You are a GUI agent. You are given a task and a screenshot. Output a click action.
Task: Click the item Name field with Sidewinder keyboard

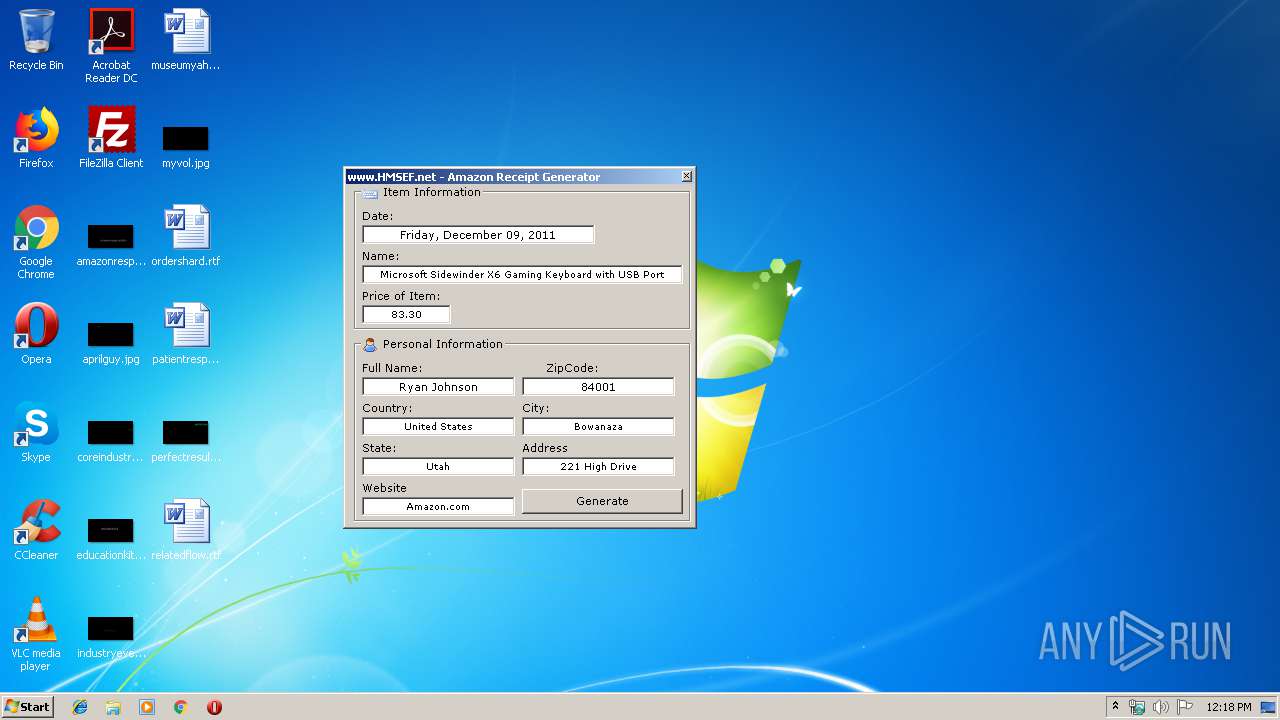click(x=522, y=274)
